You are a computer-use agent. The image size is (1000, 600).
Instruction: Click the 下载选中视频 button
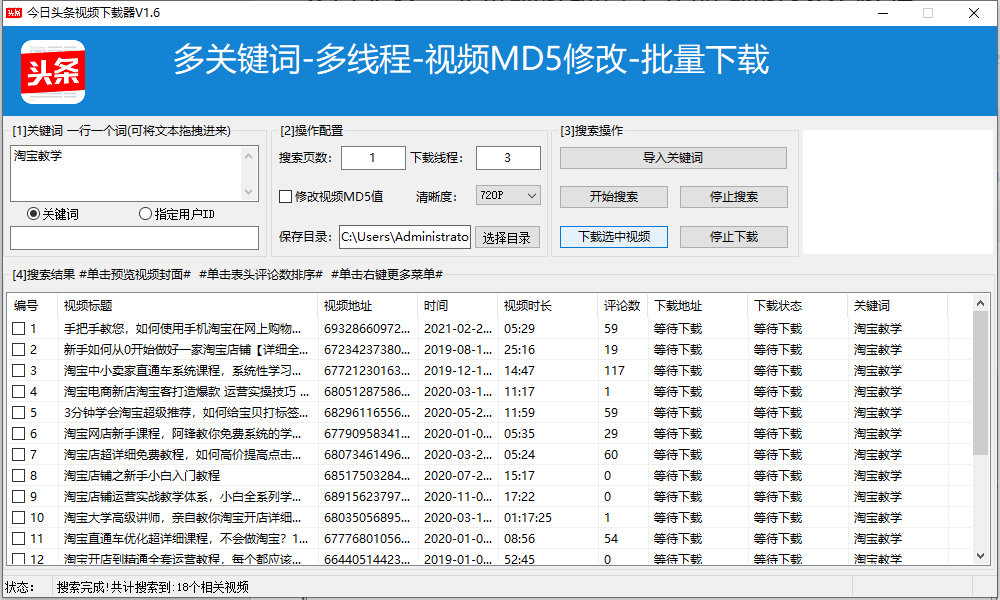click(614, 237)
